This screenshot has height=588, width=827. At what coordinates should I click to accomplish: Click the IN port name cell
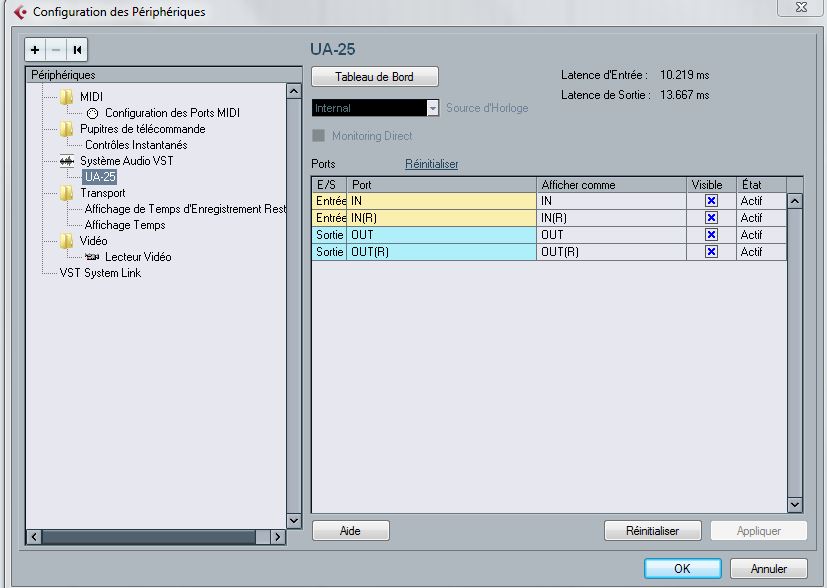441,201
